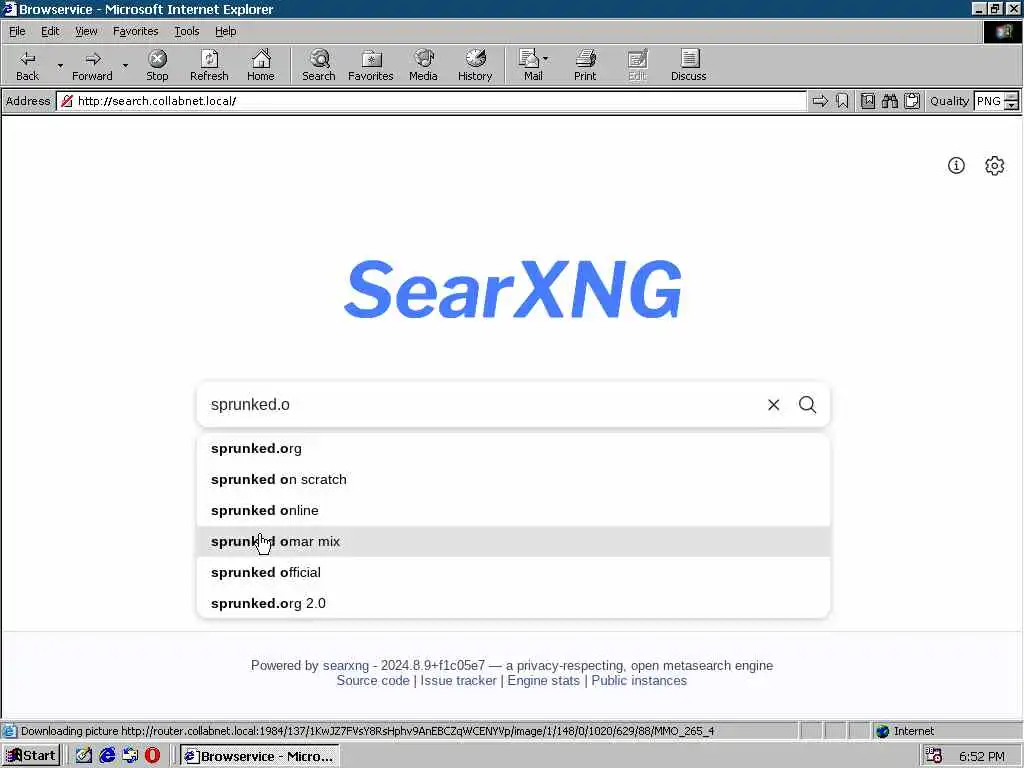This screenshot has width=1024, height=768.
Task: Print the current page
Action: tap(585, 65)
